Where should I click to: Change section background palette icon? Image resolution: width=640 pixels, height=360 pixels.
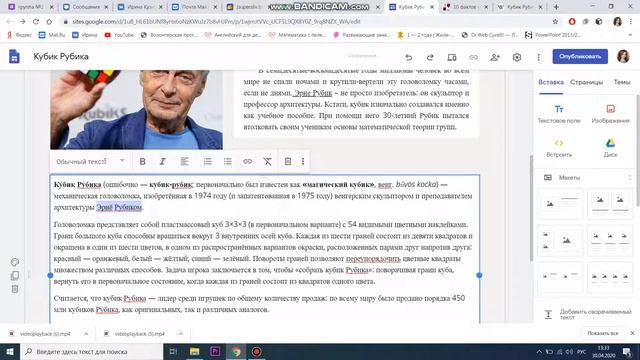(15, 262)
